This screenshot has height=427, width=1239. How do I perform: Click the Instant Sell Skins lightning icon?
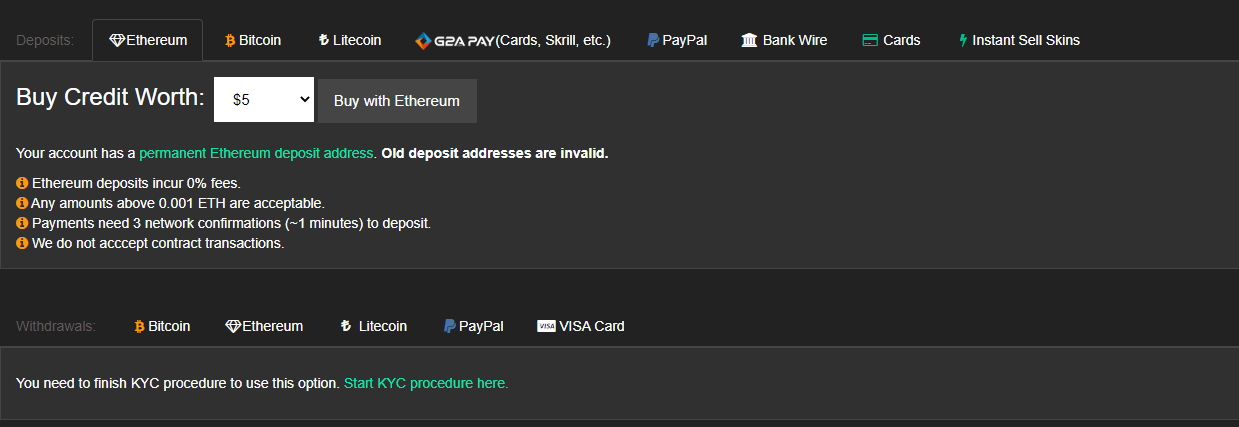pos(963,41)
